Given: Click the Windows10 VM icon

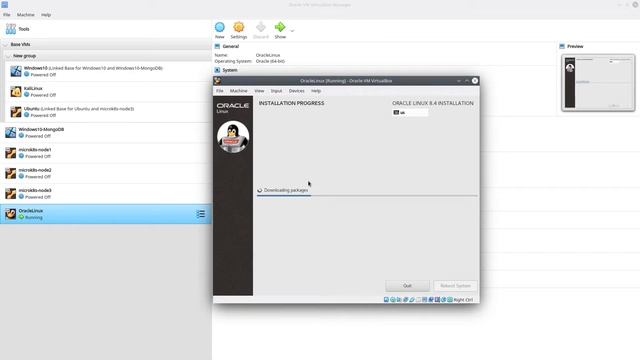Looking at the screenshot, I should (16, 71).
